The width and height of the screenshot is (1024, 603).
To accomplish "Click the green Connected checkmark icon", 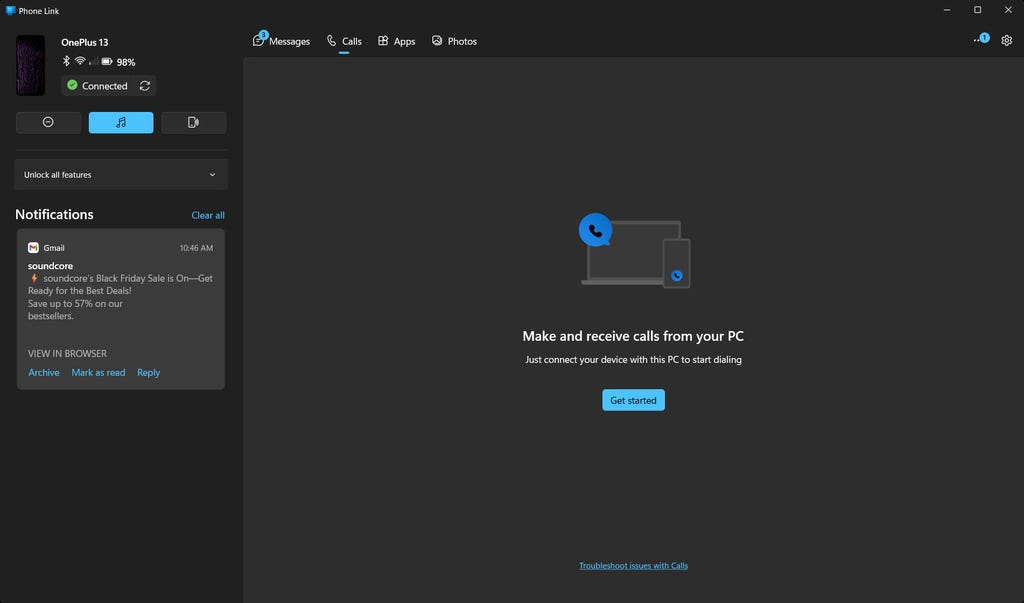I will (x=72, y=86).
